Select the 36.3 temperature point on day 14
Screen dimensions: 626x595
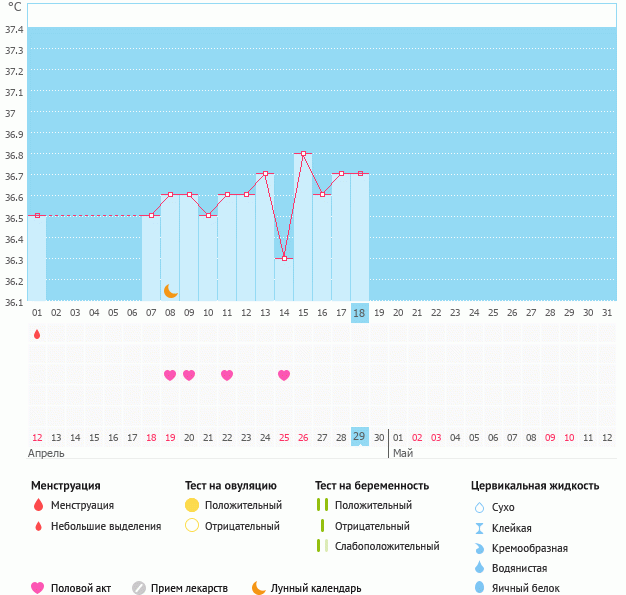[284, 258]
